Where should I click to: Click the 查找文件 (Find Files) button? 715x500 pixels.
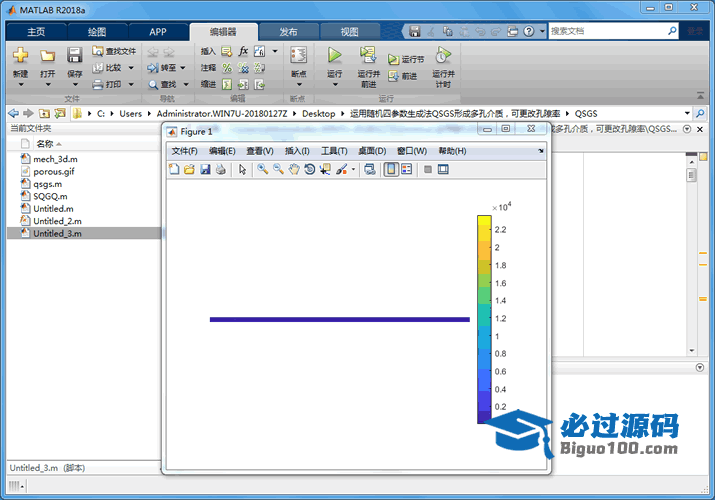click(x=114, y=51)
